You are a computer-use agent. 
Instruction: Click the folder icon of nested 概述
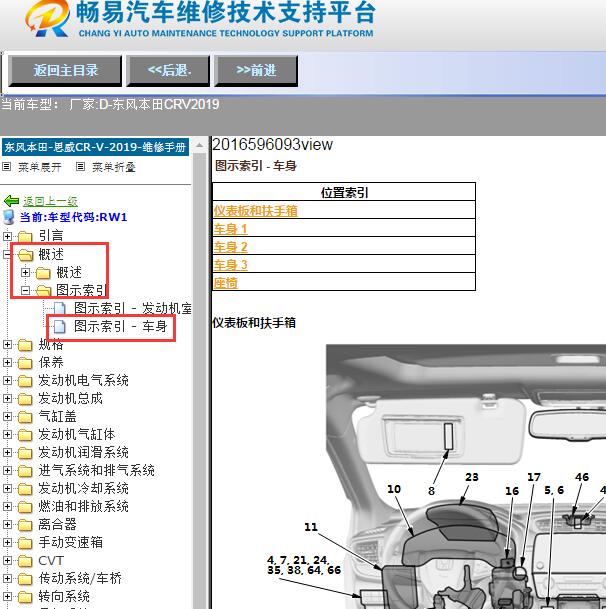43,273
